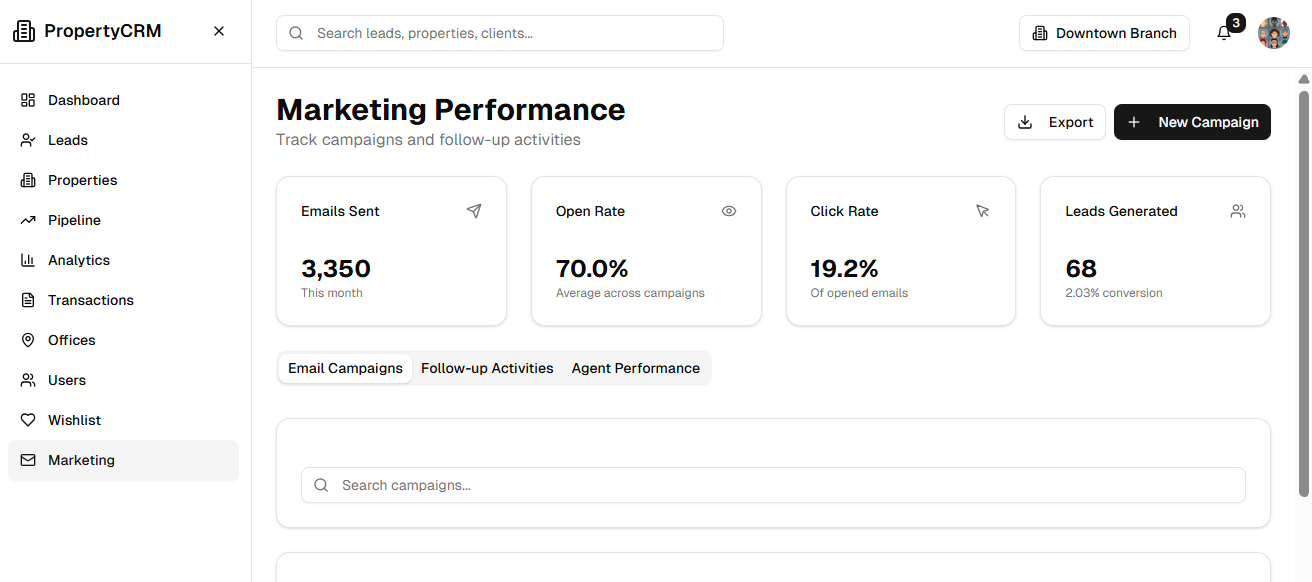Open Pipeline in the sidebar

click(74, 220)
